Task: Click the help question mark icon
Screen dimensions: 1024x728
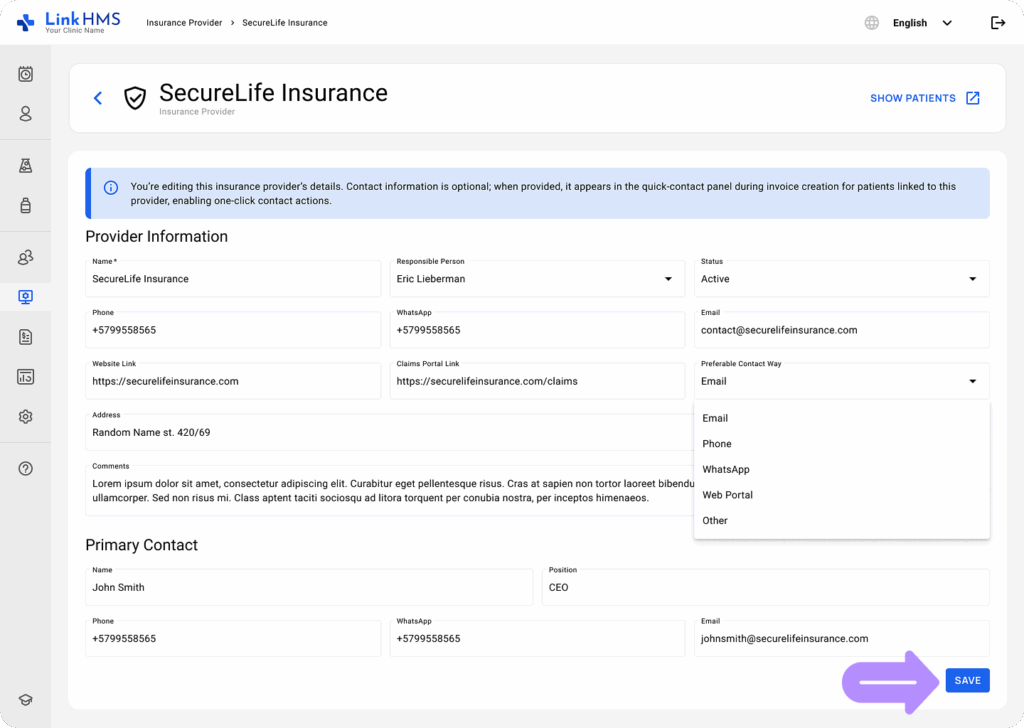Action: point(26,468)
